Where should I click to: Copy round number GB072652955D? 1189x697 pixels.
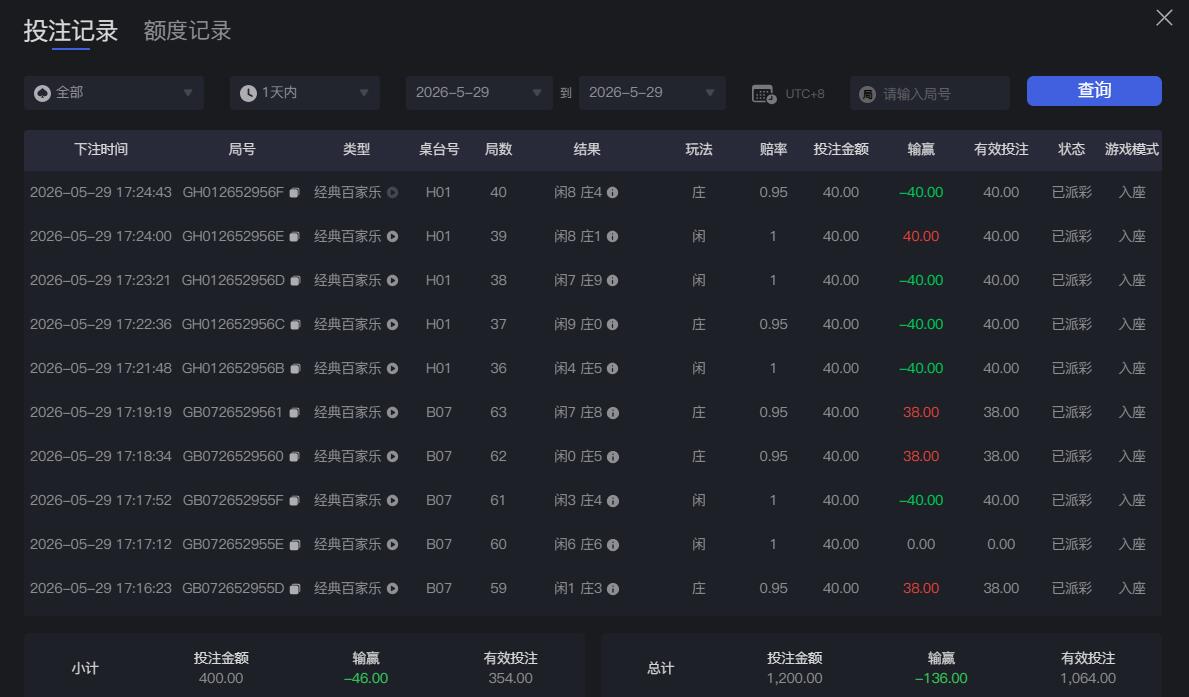click(295, 589)
